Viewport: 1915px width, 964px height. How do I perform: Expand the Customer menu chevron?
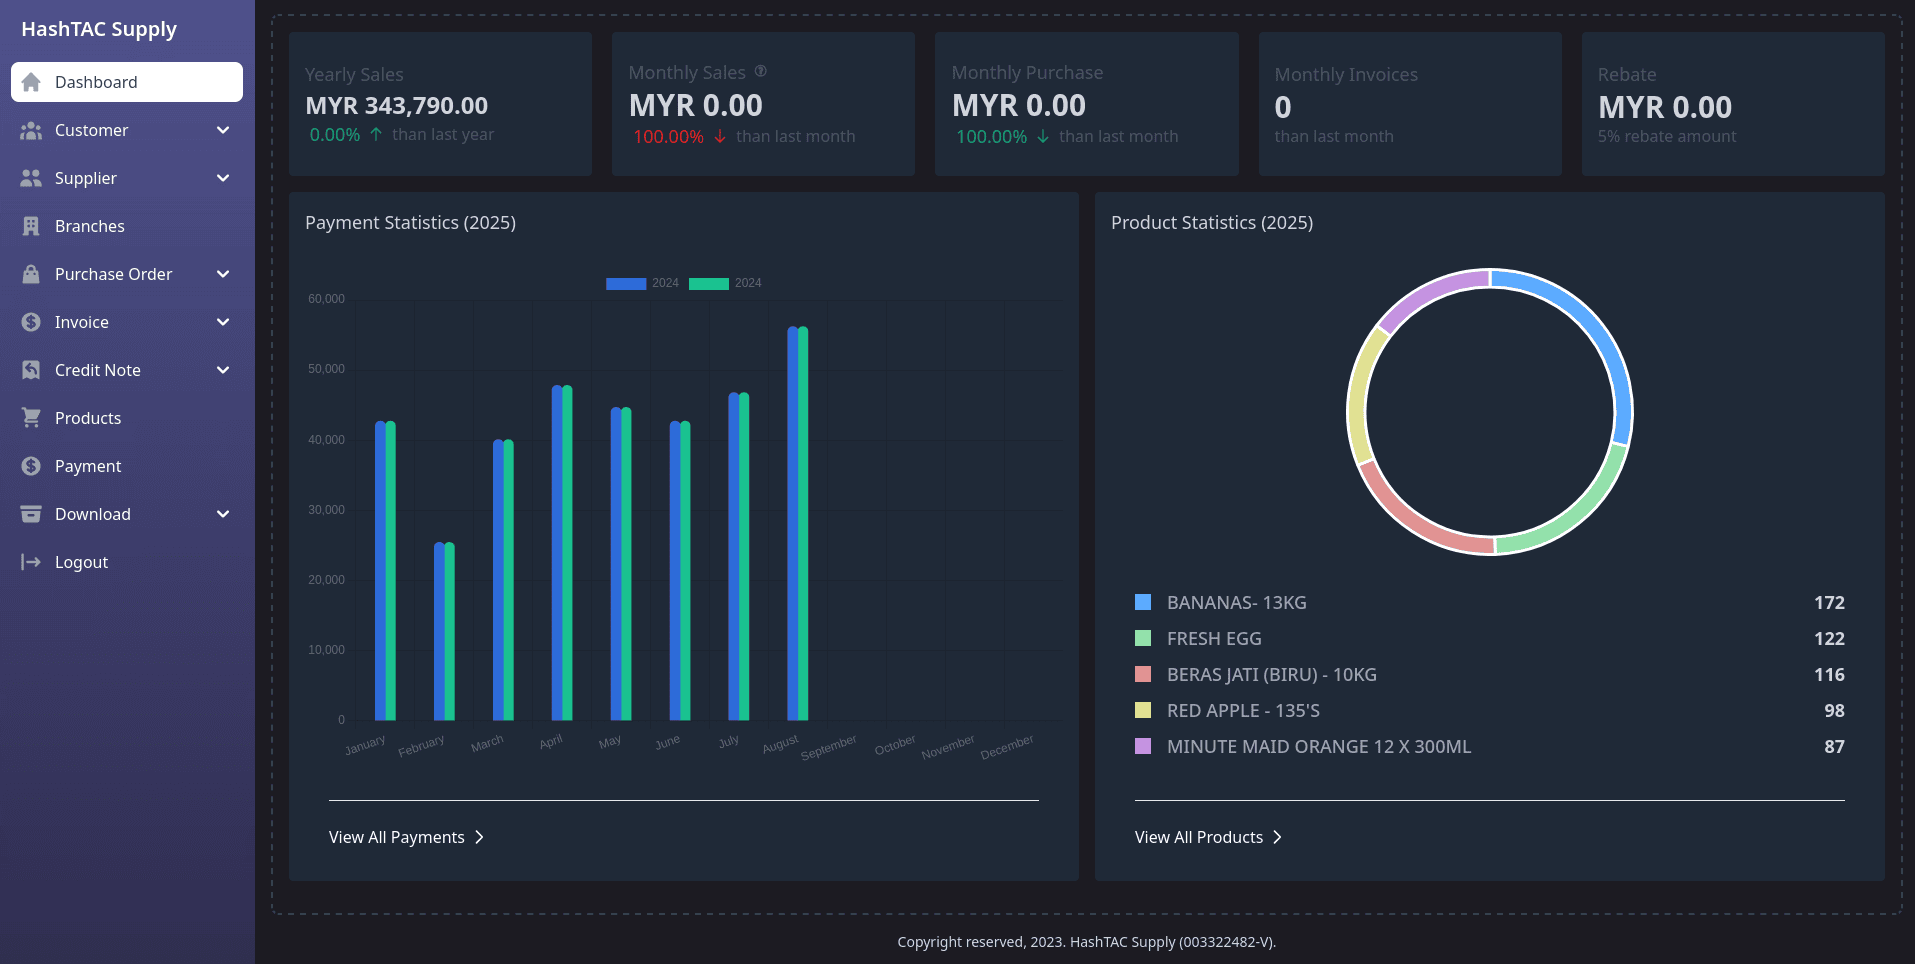click(223, 130)
